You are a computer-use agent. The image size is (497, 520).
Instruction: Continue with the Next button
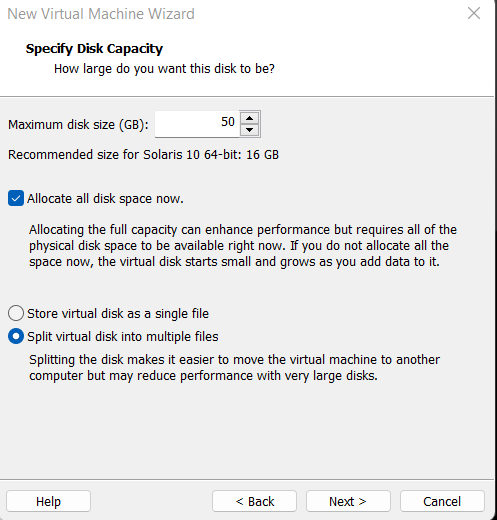pos(348,501)
